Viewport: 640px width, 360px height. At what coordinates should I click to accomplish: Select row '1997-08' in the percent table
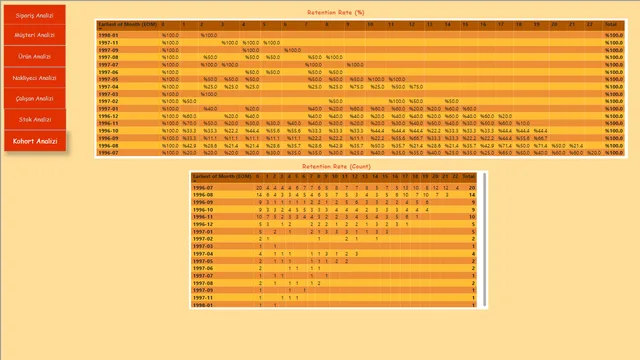tap(360, 57)
